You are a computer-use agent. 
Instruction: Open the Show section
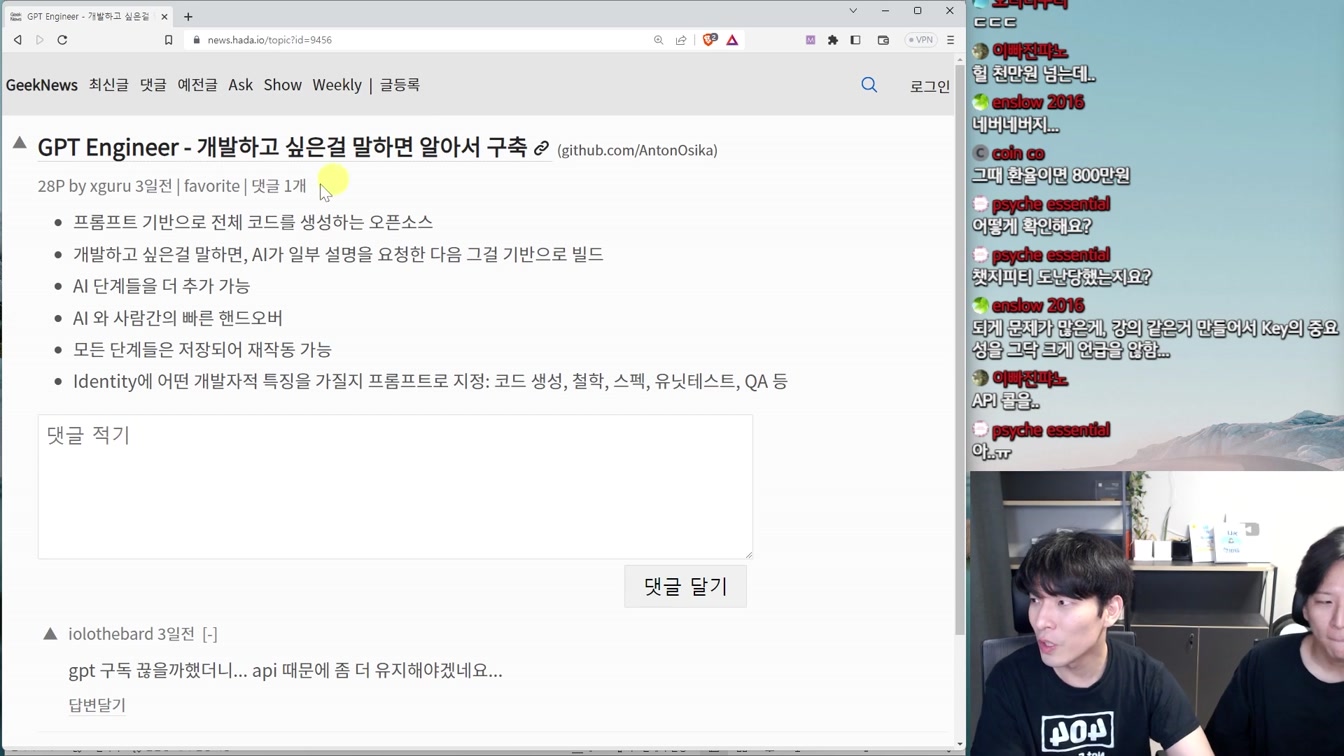click(283, 85)
